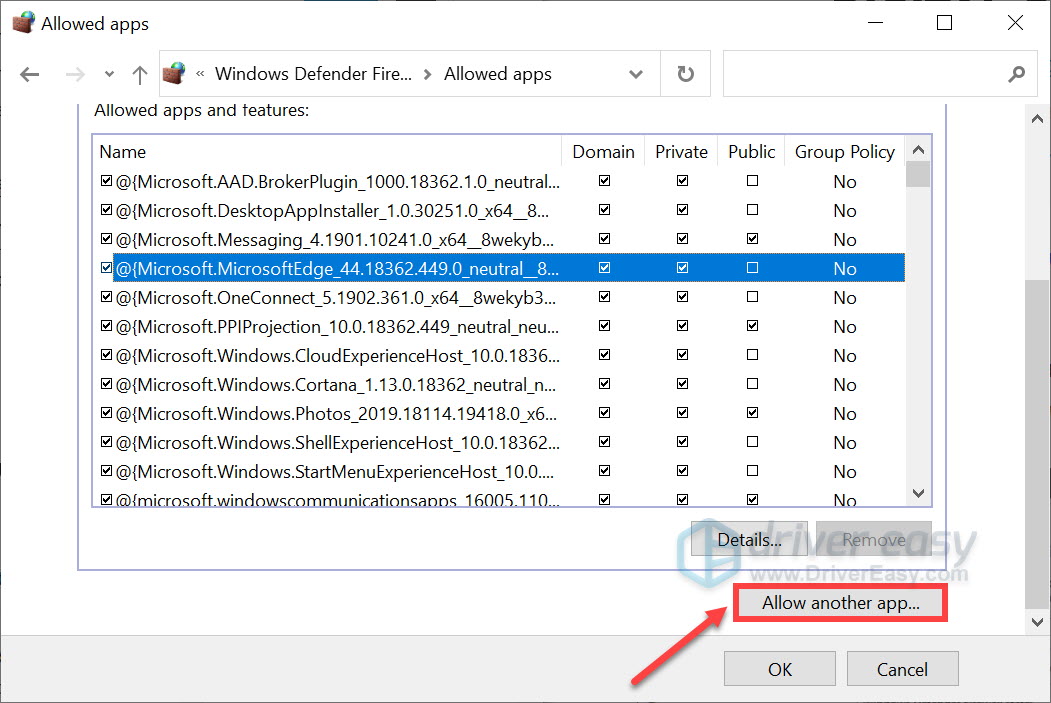
Task: Sort by the Public column header
Action: pyautogui.click(x=751, y=152)
